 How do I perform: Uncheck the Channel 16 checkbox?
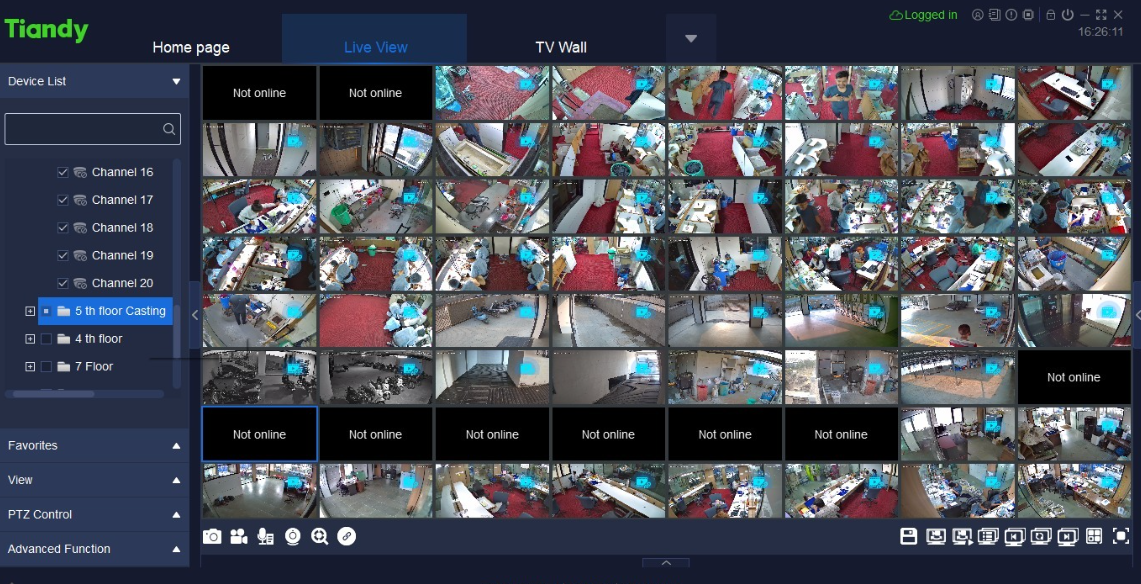click(63, 172)
